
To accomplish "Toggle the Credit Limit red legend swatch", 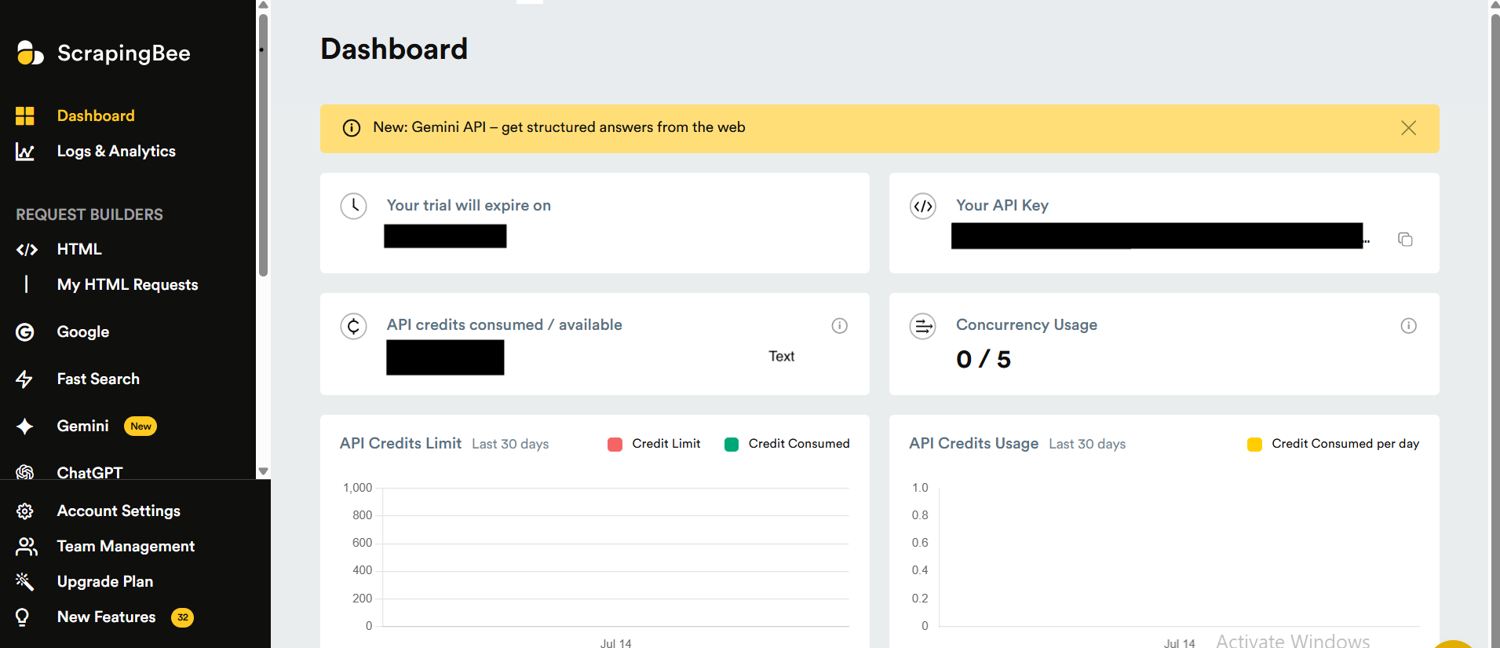I will click(x=615, y=444).
